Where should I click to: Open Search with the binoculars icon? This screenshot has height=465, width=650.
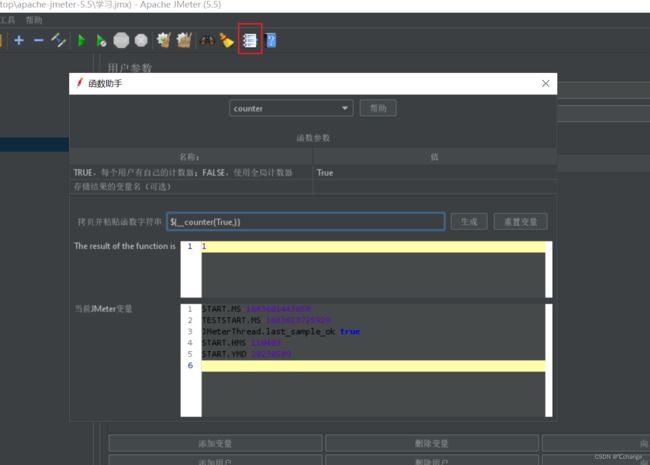207,41
